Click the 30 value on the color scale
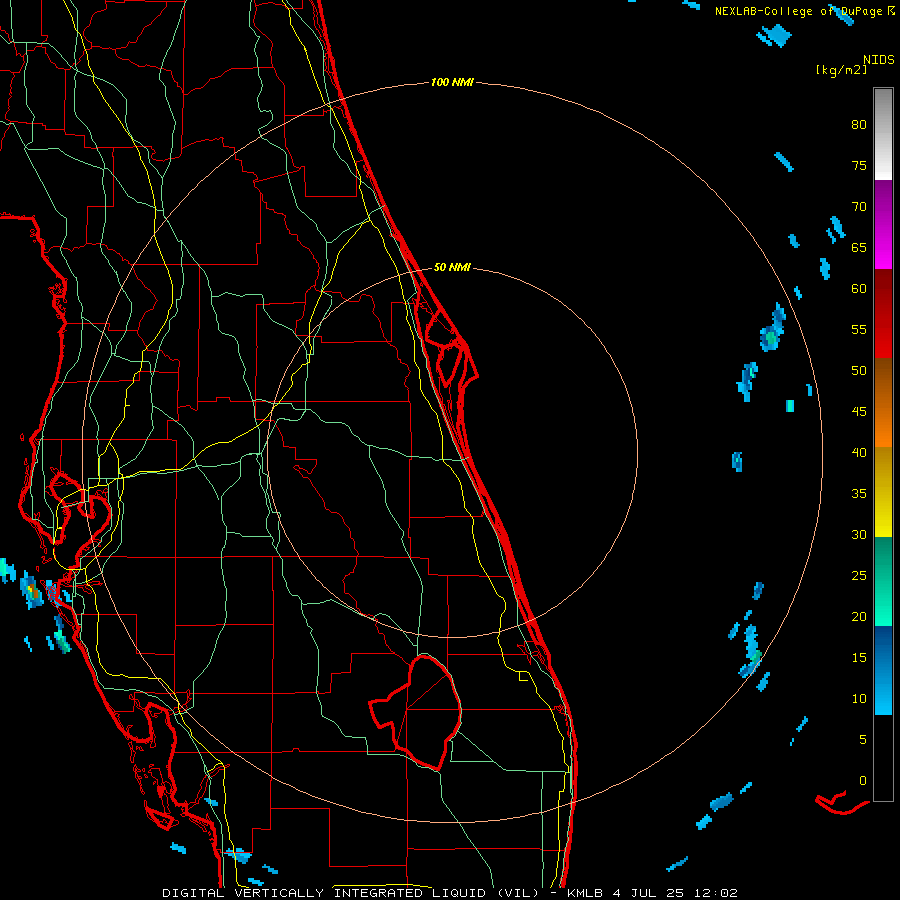This screenshot has height=900, width=900. 859,535
